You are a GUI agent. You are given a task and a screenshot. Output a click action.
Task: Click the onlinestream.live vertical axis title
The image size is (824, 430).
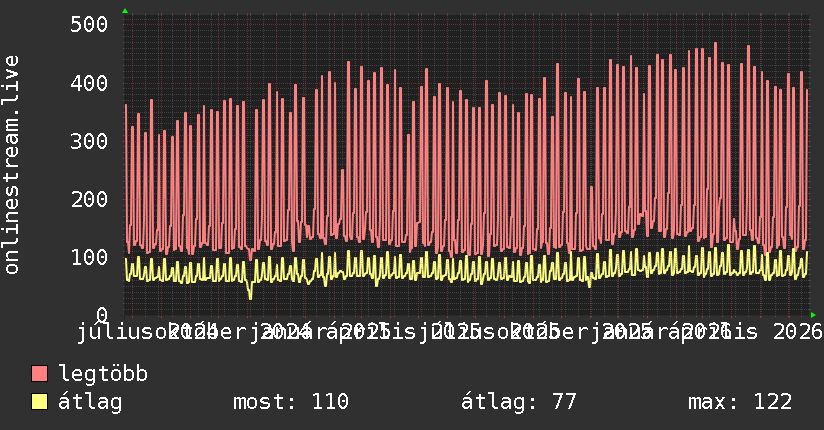(12, 165)
